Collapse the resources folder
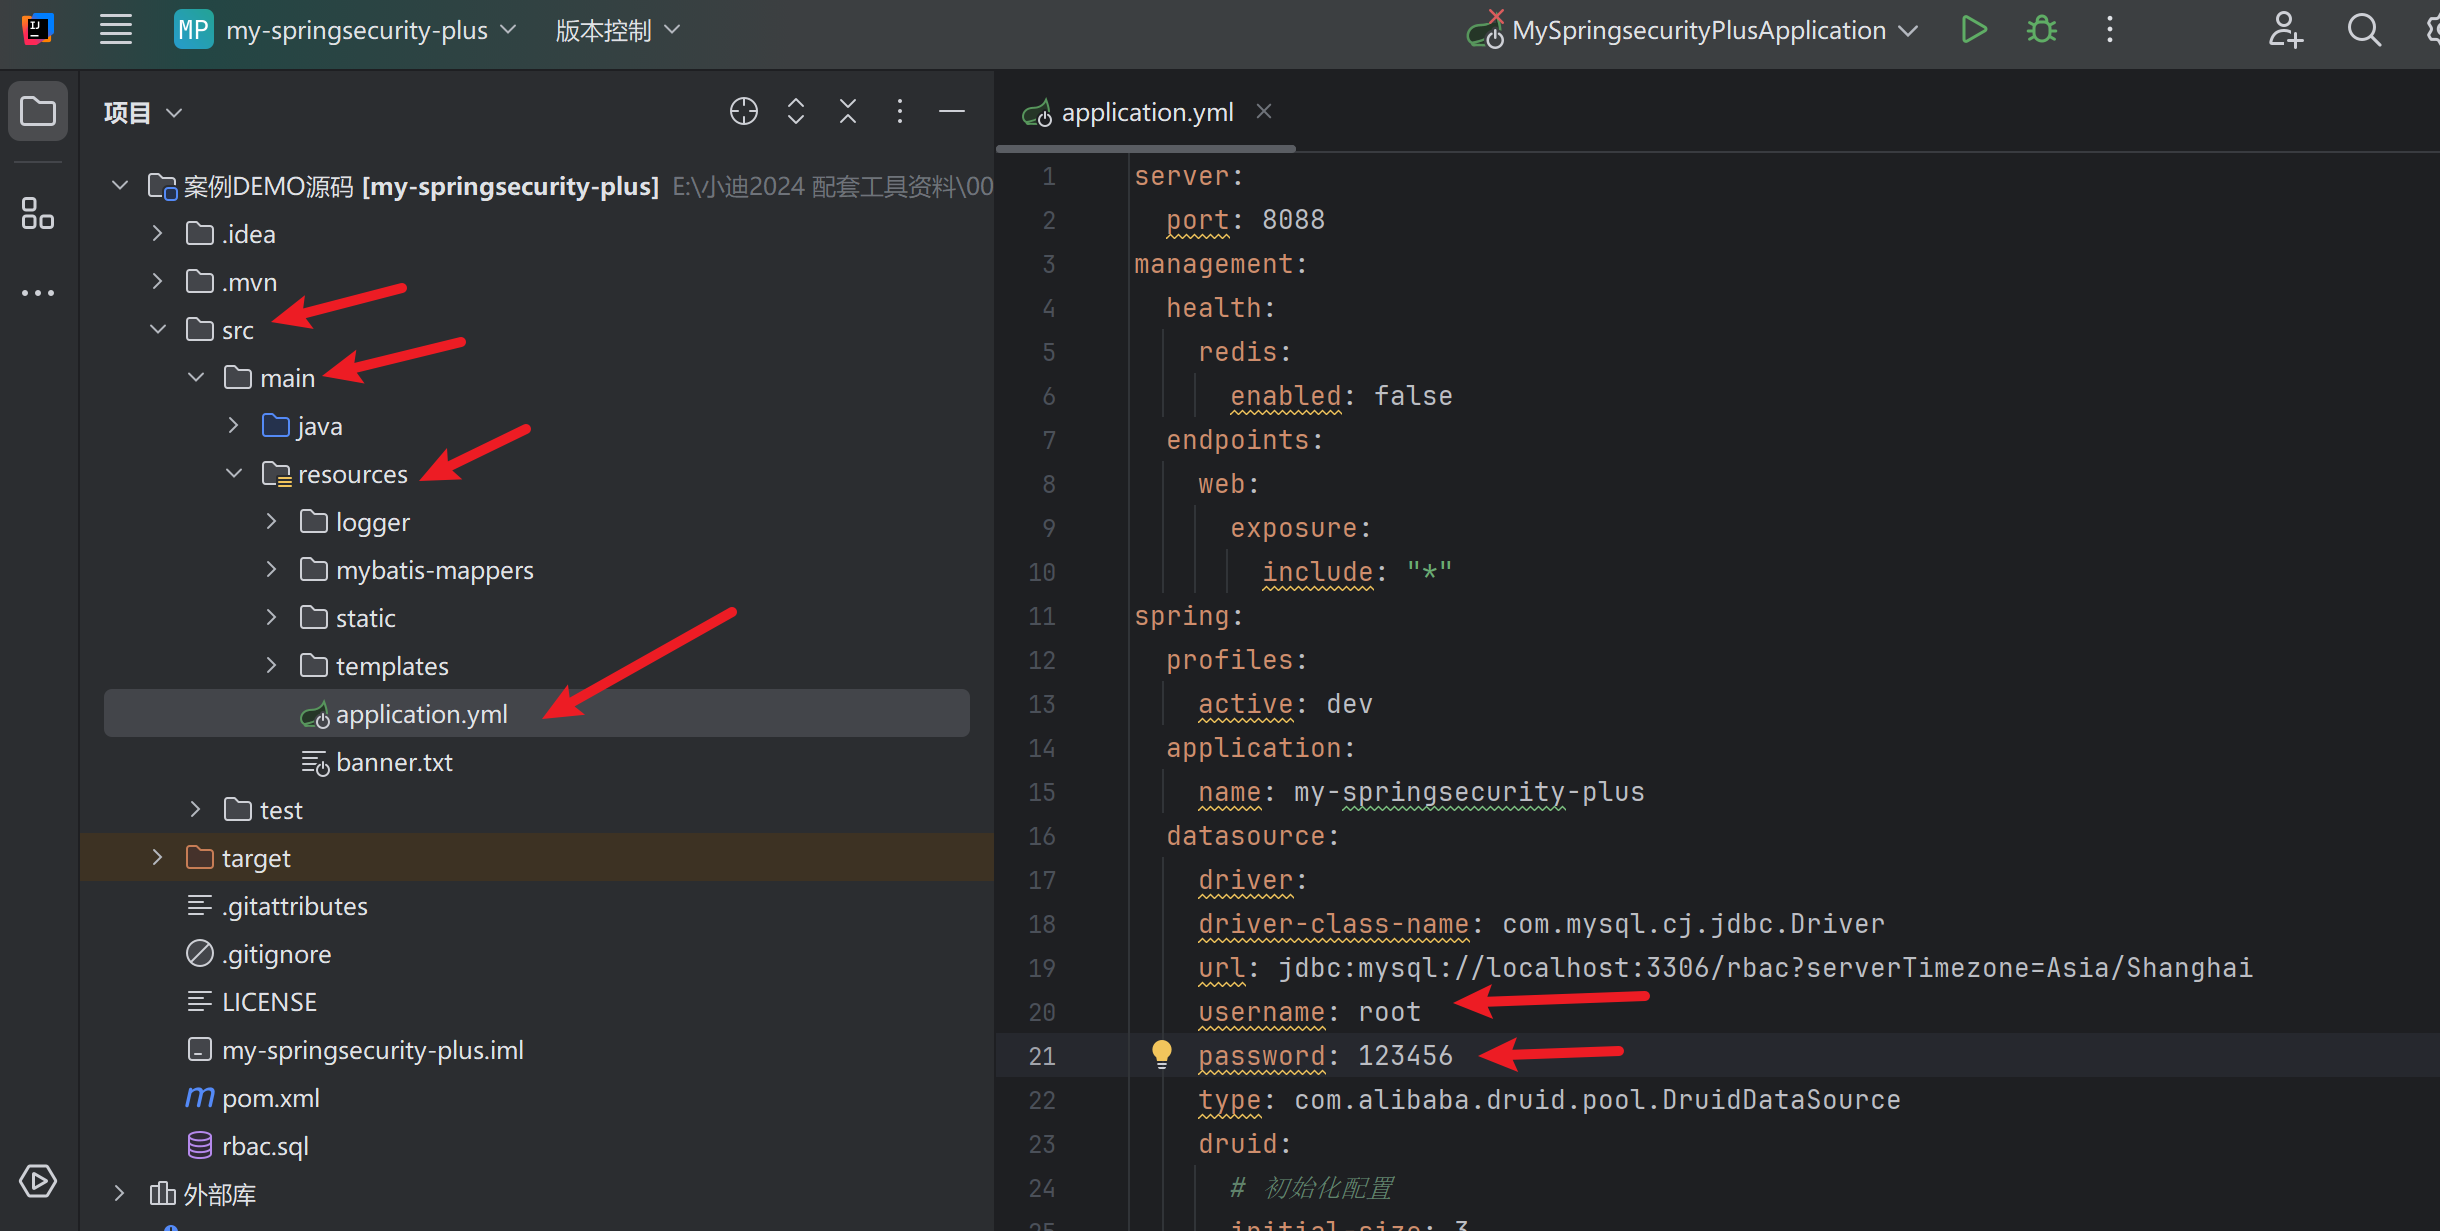Screen dimensions: 2440x1231 pos(234,474)
